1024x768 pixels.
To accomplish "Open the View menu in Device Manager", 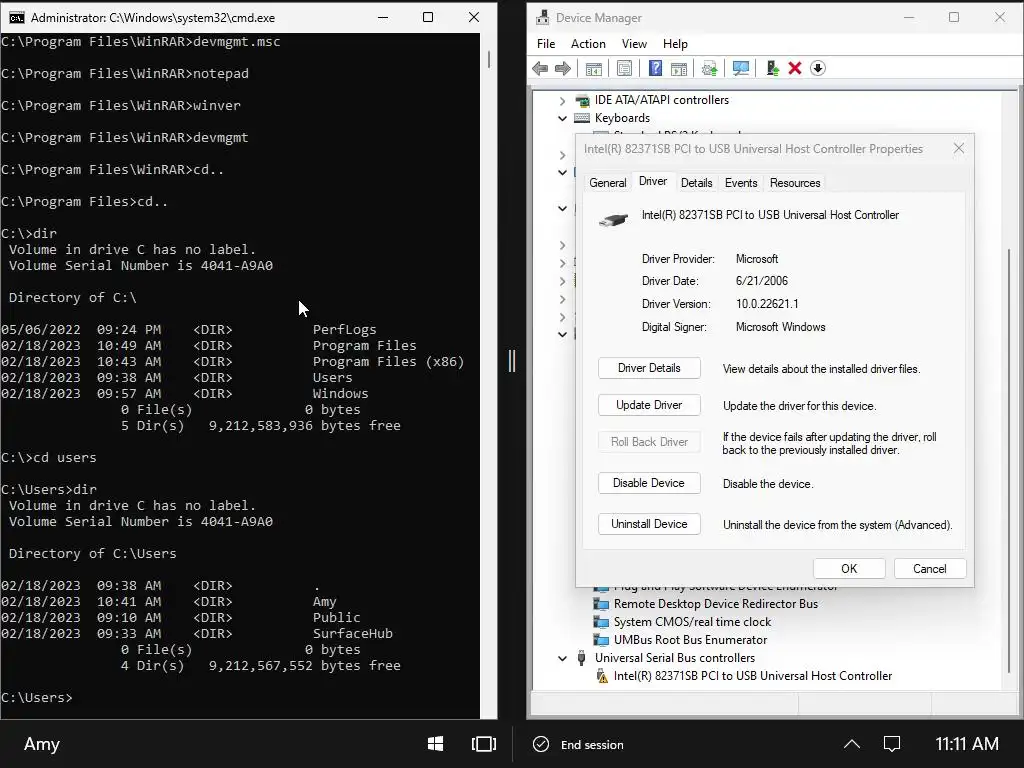I will point(634,44).
